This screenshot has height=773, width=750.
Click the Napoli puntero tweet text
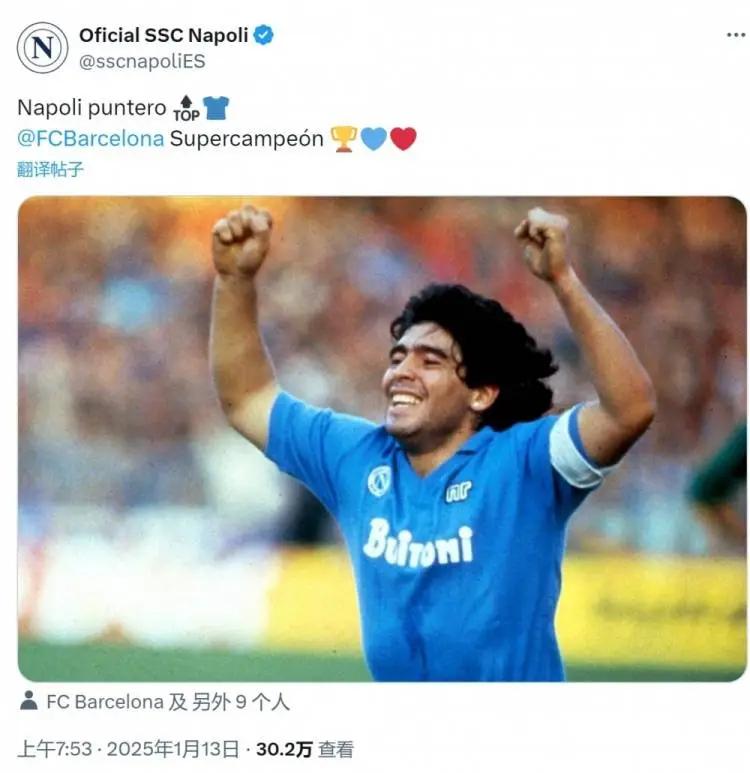click(x=92, y=108)
